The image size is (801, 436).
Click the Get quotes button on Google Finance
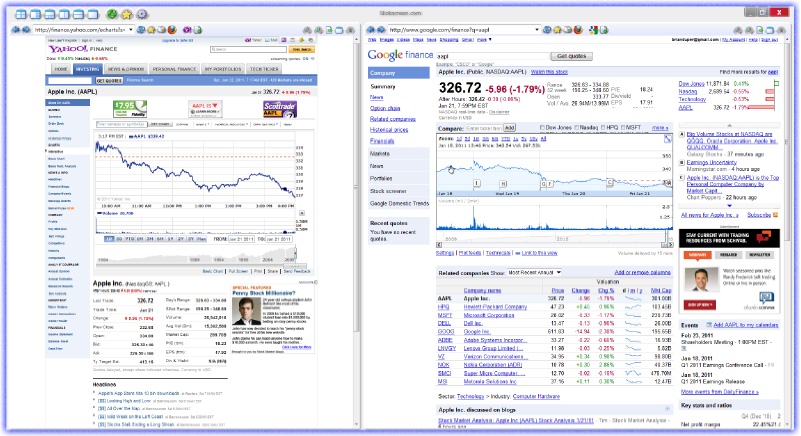click(x=572, y=56)
